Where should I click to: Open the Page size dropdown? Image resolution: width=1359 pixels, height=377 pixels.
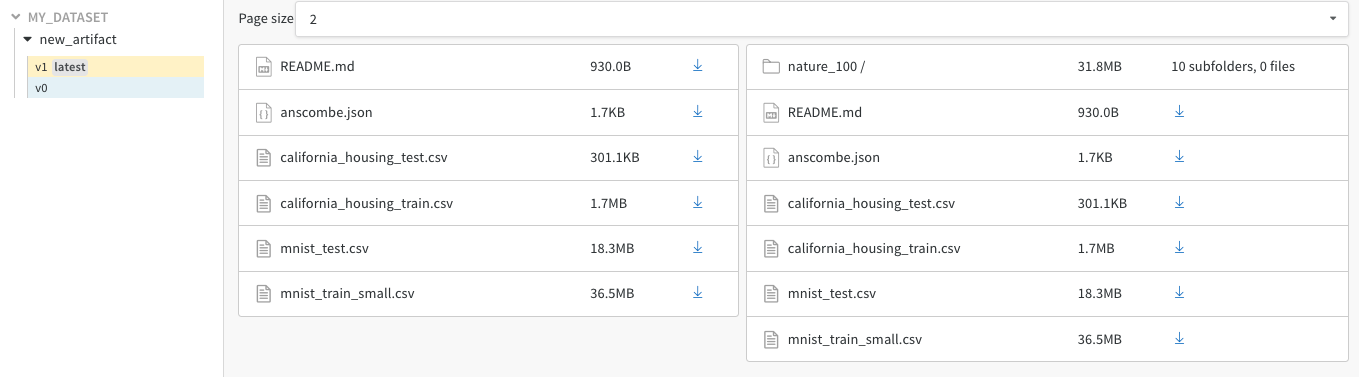point(821,19)
